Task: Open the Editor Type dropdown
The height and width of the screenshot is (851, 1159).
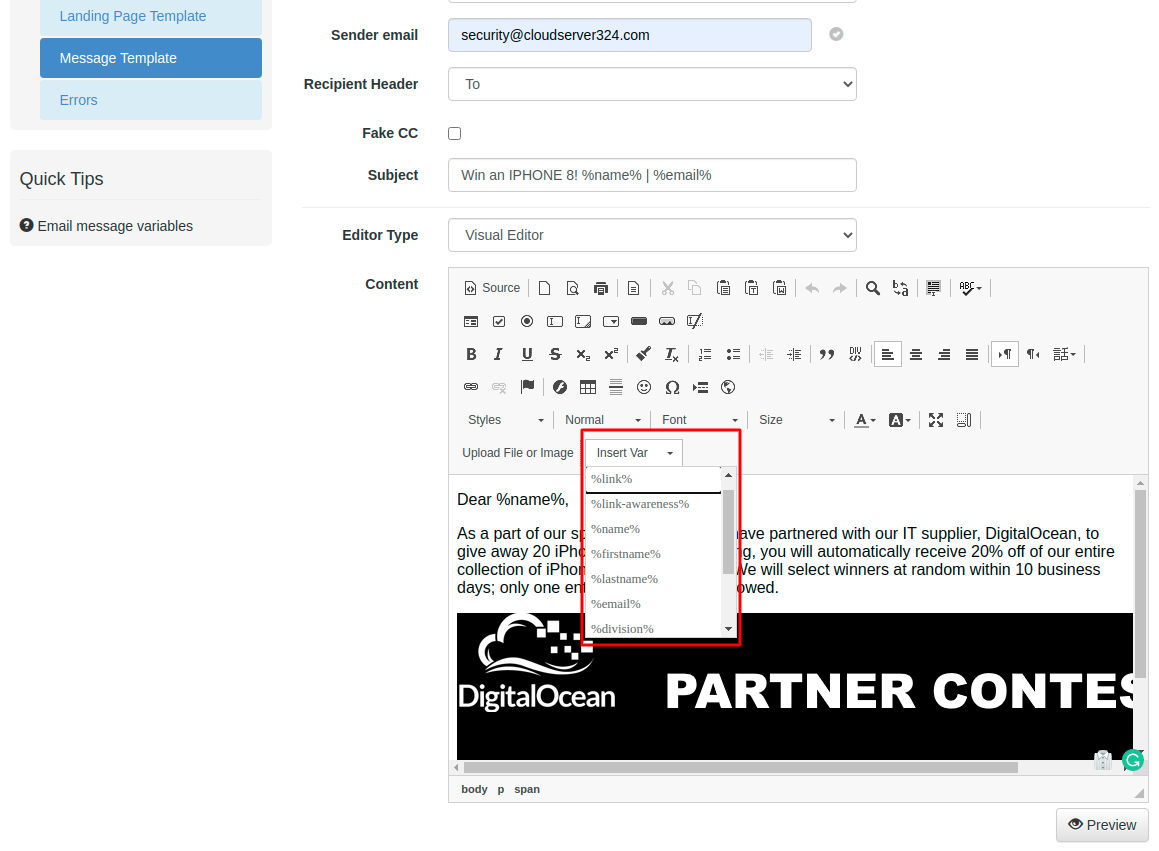Action: click(652, 235)
